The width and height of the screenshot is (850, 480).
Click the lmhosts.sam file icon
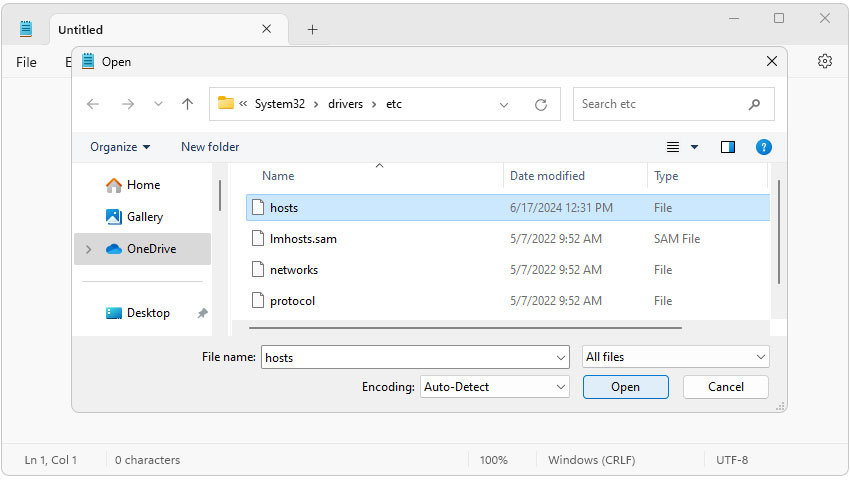click(258, 238)
